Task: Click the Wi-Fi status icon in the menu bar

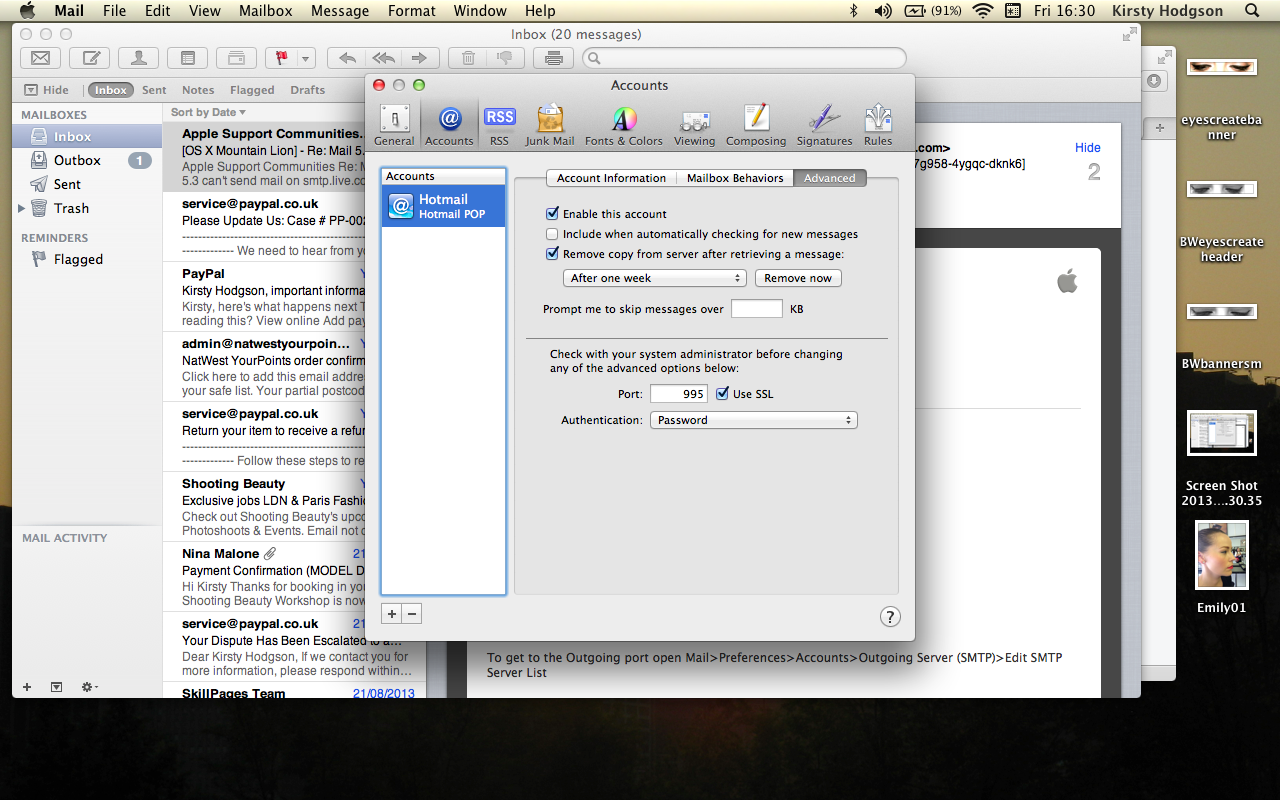Action: pyautogui.click(x=982, y=11)
